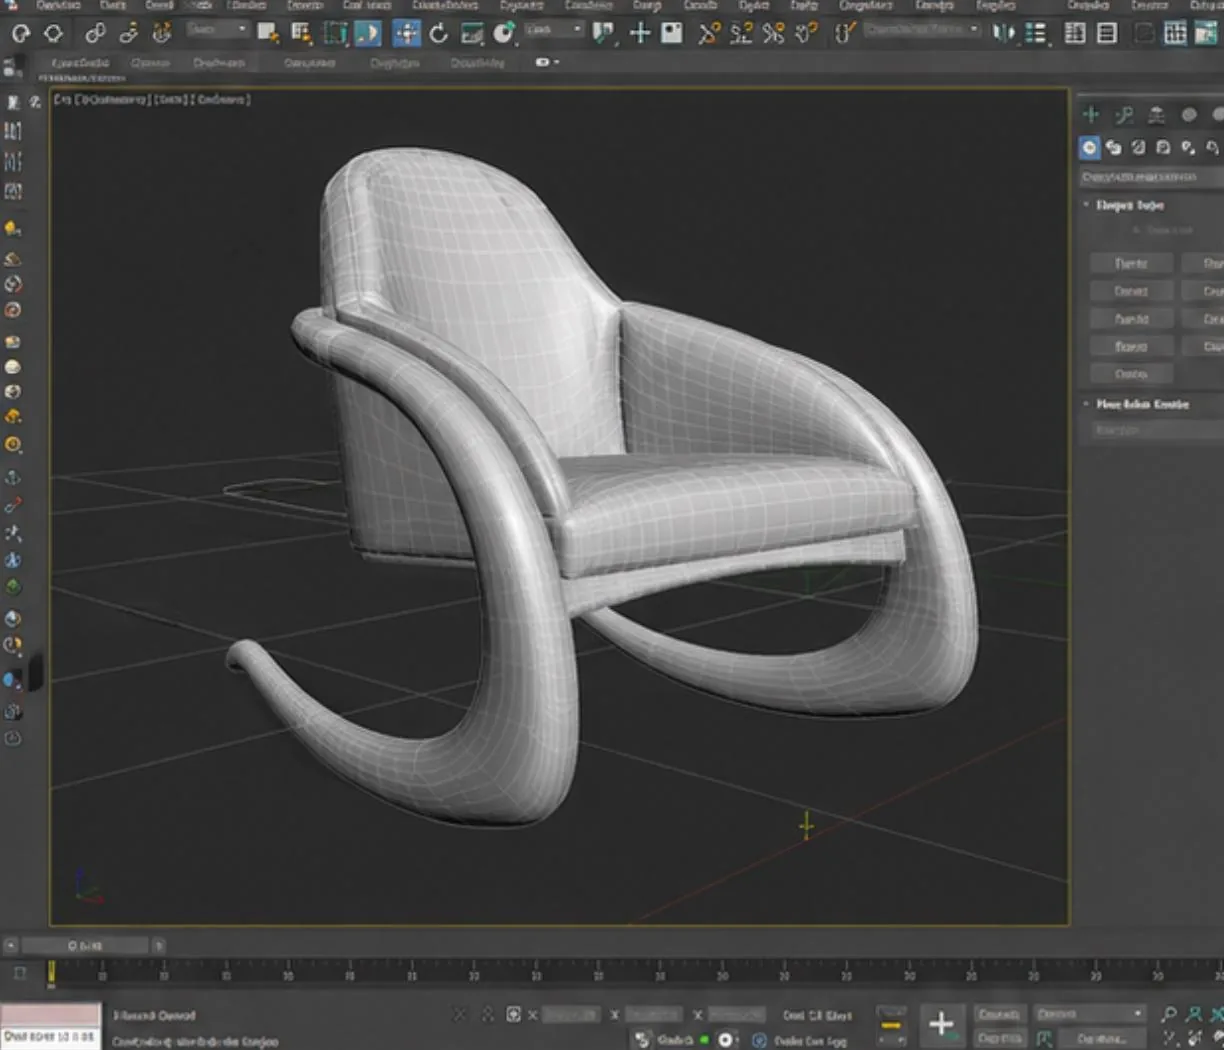Open Edit Named Selection Sets icon
1224x1050 pixels.
[844, 34]
